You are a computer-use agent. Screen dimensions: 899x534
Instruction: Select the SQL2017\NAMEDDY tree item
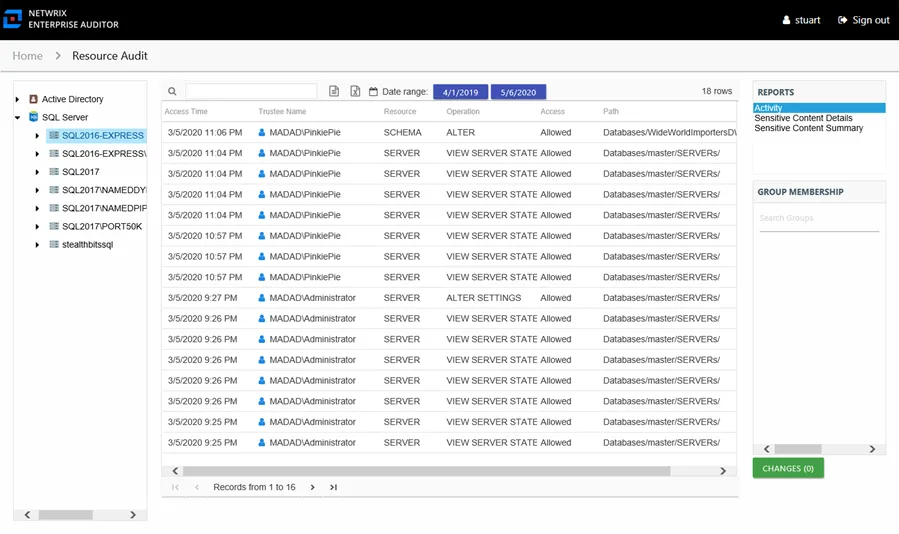[x=104, y=190]
